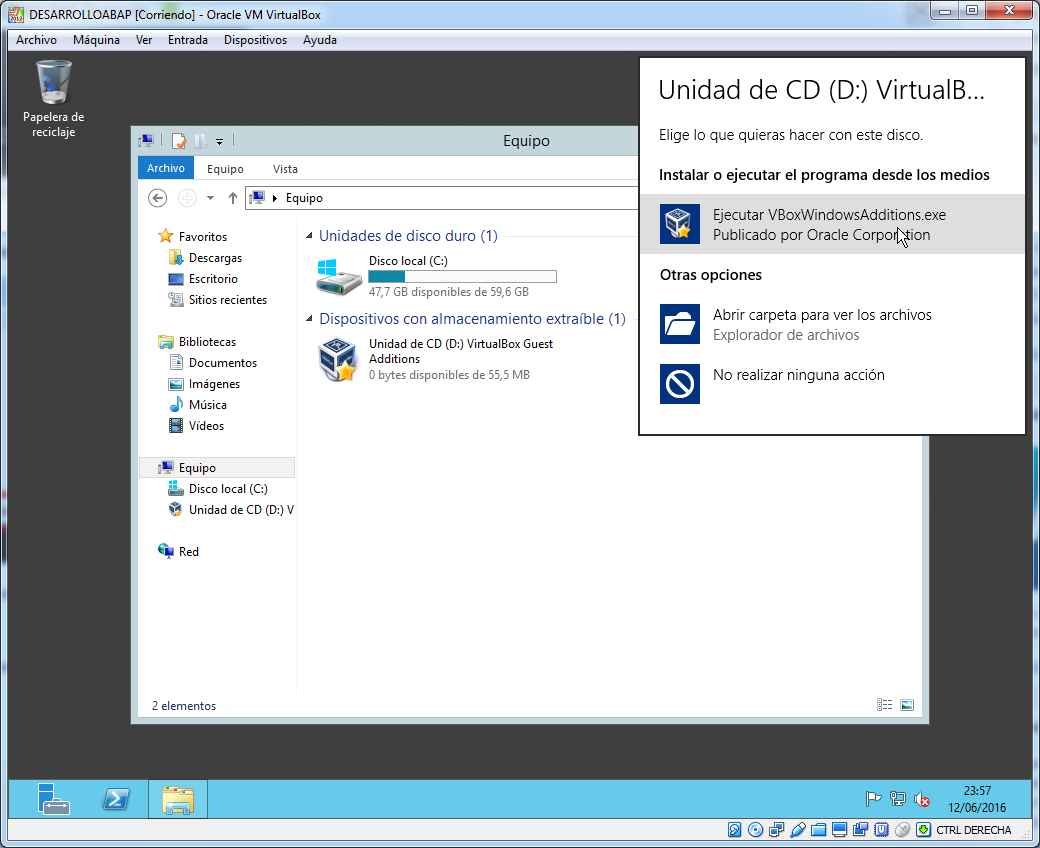This screenshot has height=848, width=1040.
Task: Switch to details view button
Action: coord(885,705)
